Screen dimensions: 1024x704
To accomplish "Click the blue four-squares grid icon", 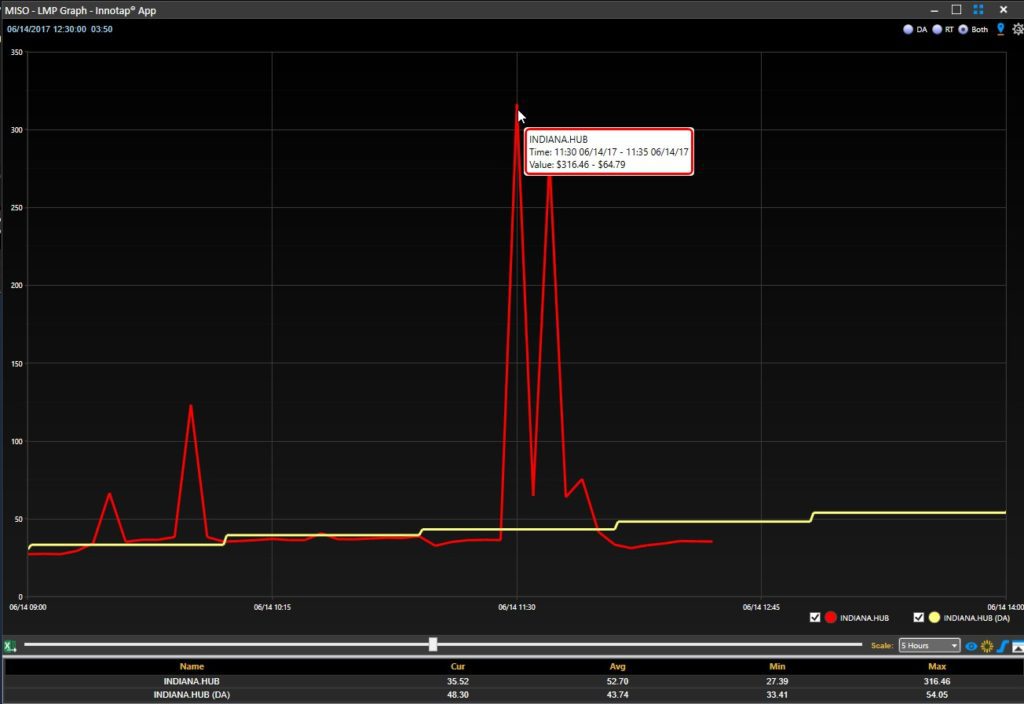I will tap(978, 10).
